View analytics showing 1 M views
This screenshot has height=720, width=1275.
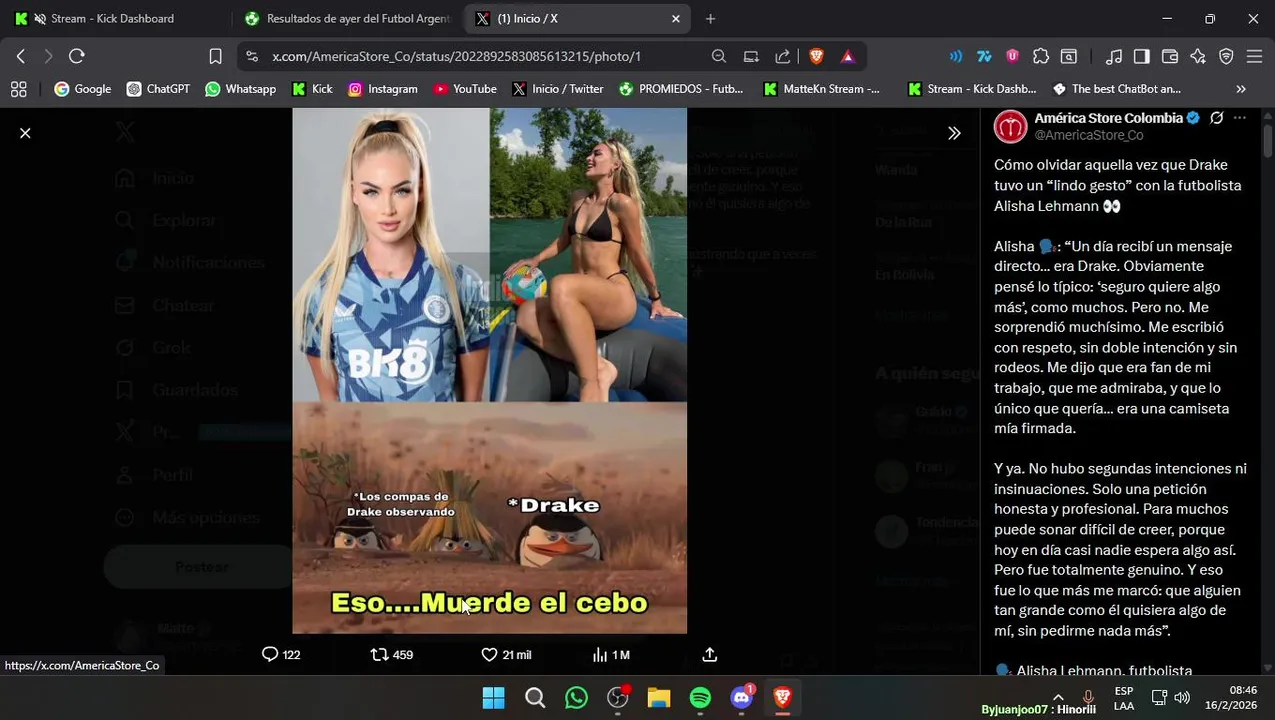611,654
